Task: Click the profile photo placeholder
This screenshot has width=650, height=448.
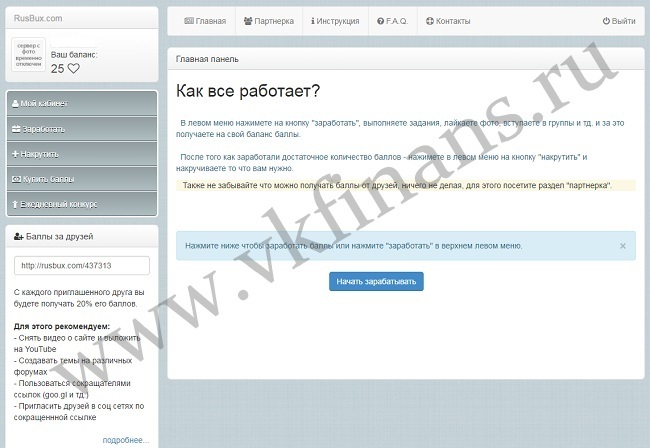Action: tap(29, 55)
